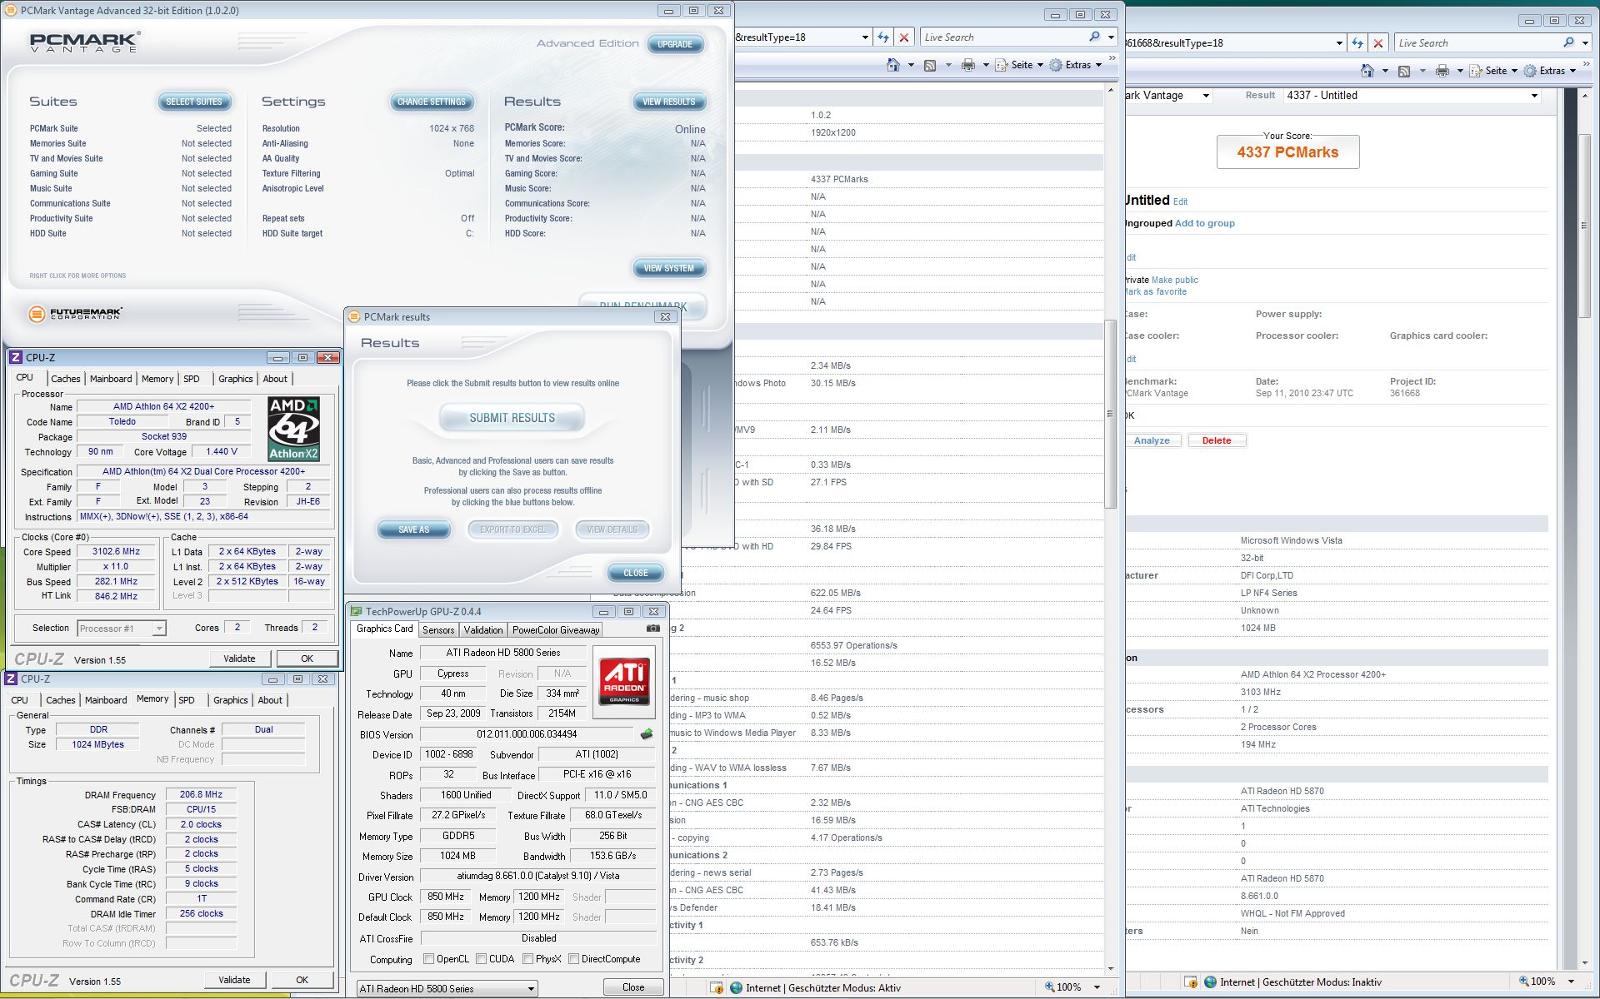Viewport: 1600px width, 999px height.
Task: Open the GPU selection dropdown in GPU-Z
Action: point(447,988)
